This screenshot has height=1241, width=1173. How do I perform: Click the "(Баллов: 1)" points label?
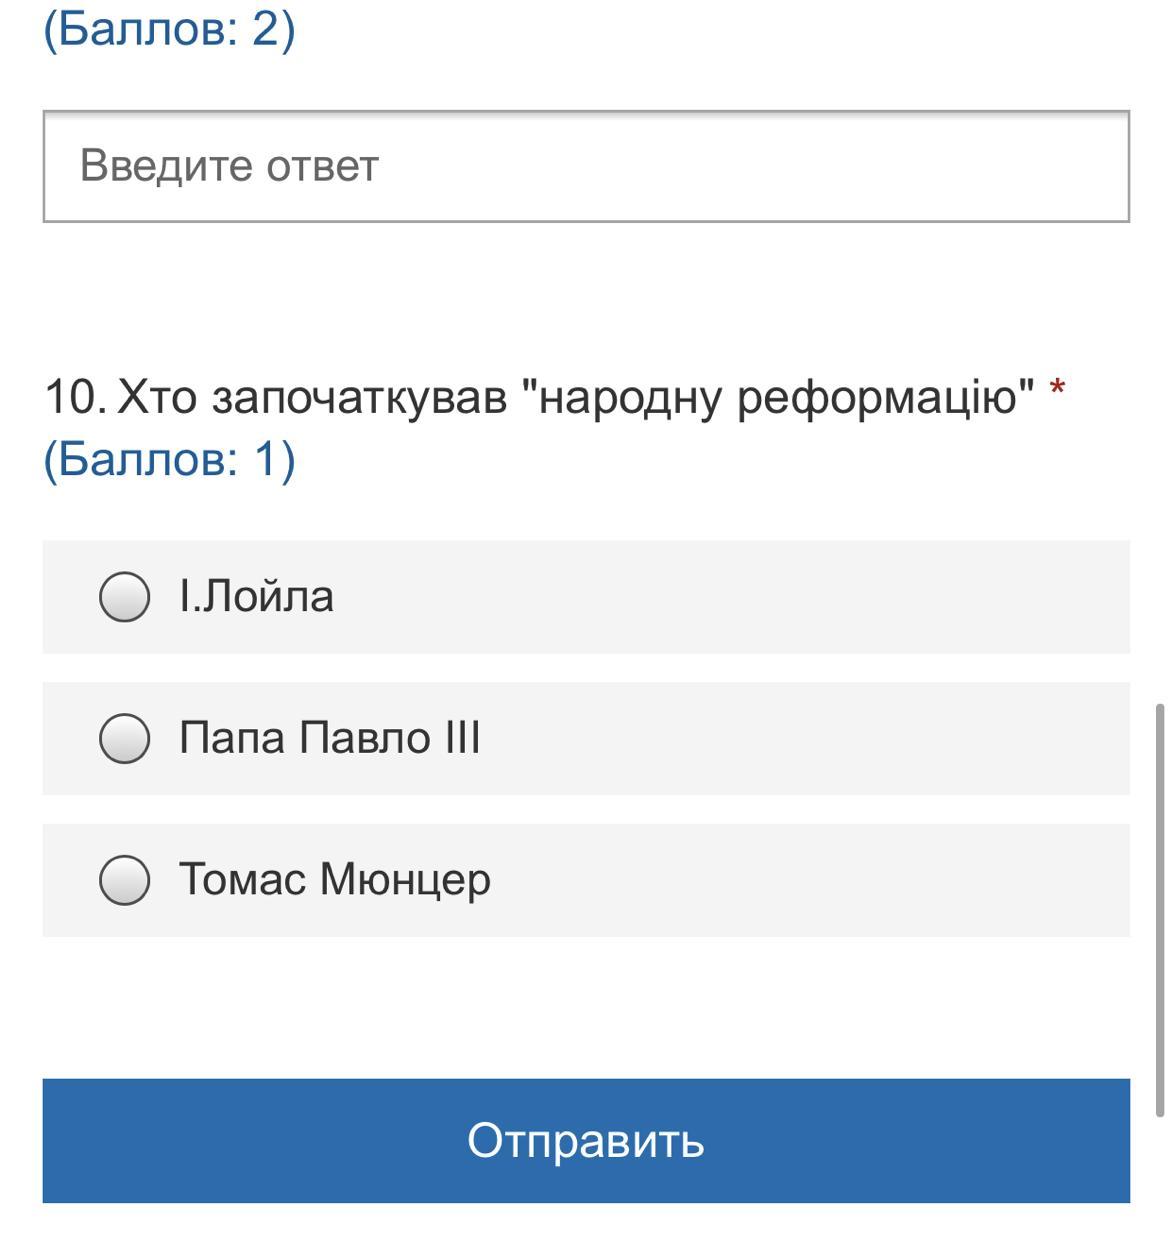[169, 459]
